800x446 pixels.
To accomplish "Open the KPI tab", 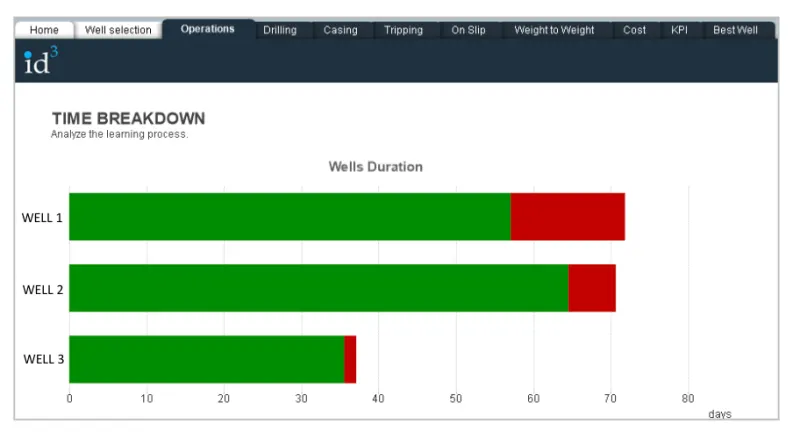I will tap(680, 30).
